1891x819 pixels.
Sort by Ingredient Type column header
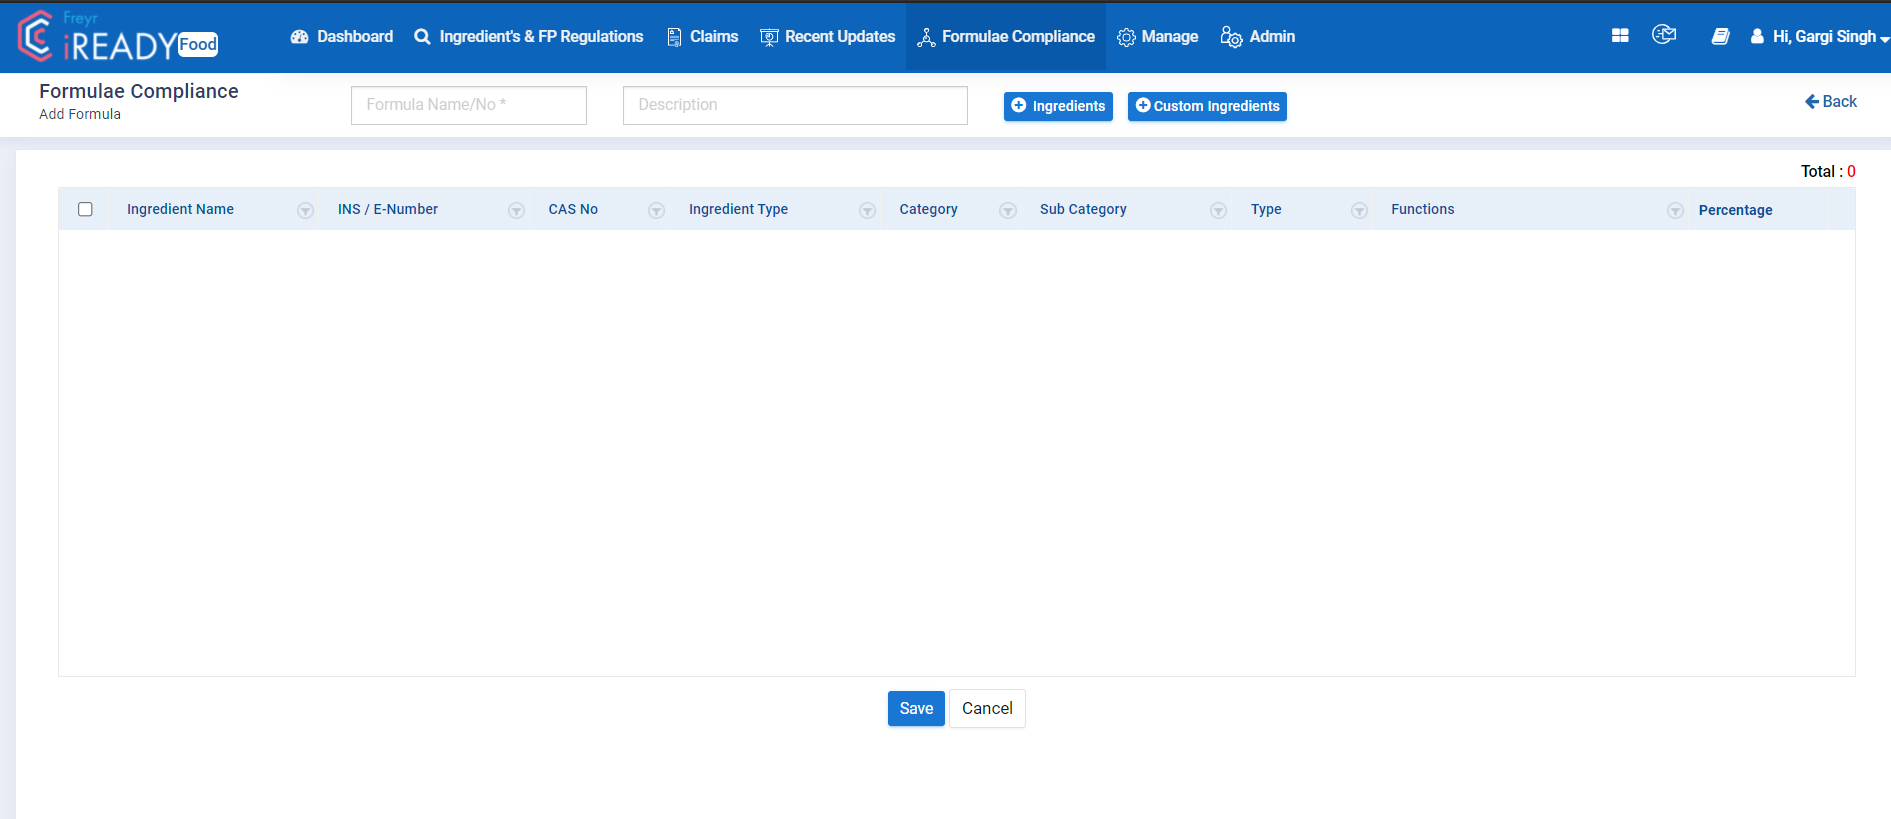pos(738,209)
